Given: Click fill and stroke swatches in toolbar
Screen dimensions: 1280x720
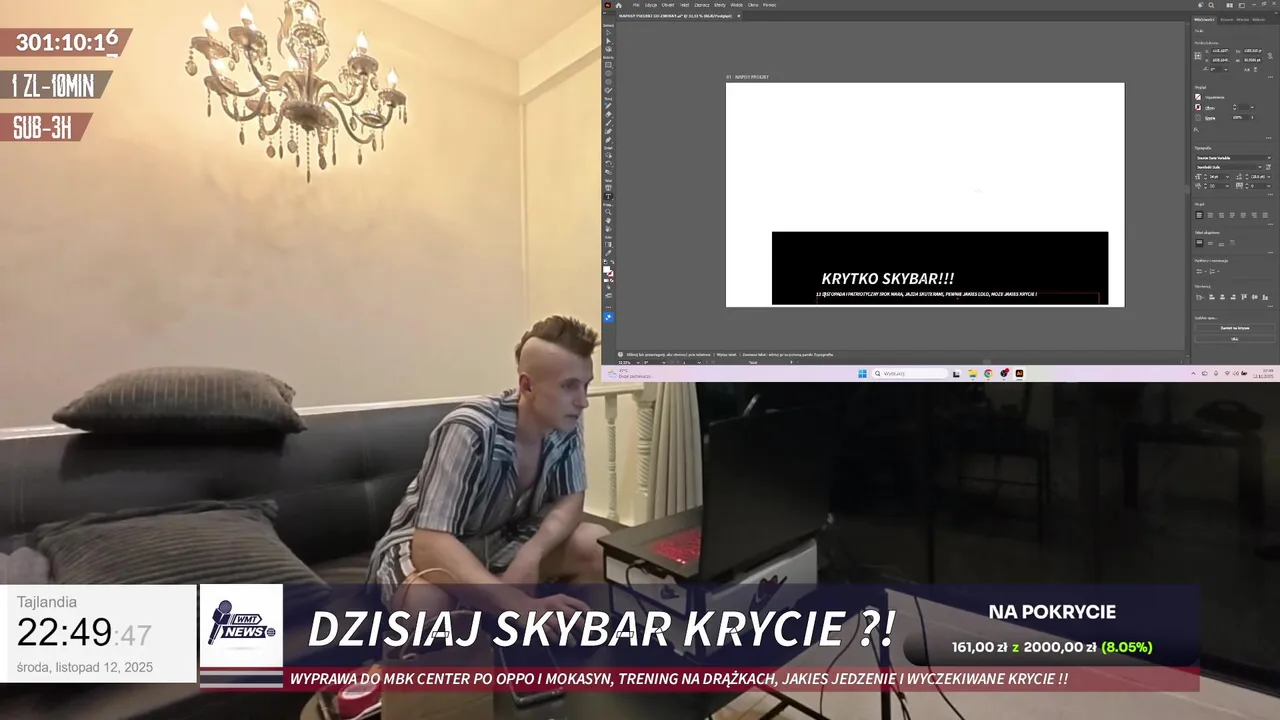Looking at the screenshot, I should point(608,271).
